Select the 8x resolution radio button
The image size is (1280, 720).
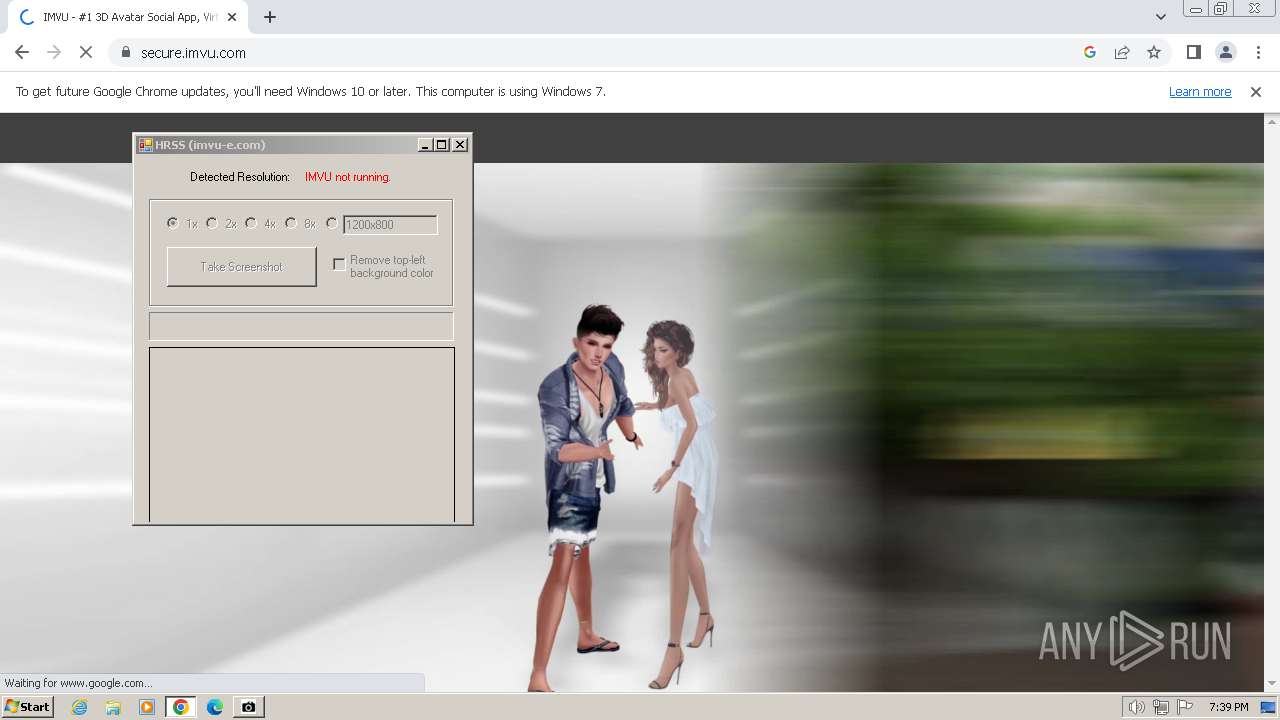tap(291, 223)
